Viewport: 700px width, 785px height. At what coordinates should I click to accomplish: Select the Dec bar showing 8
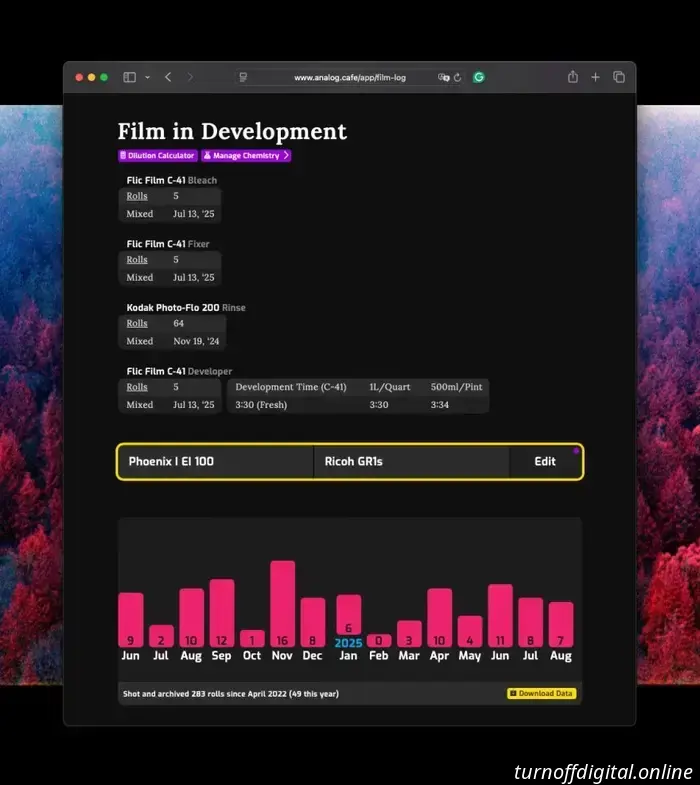point(313,622)
